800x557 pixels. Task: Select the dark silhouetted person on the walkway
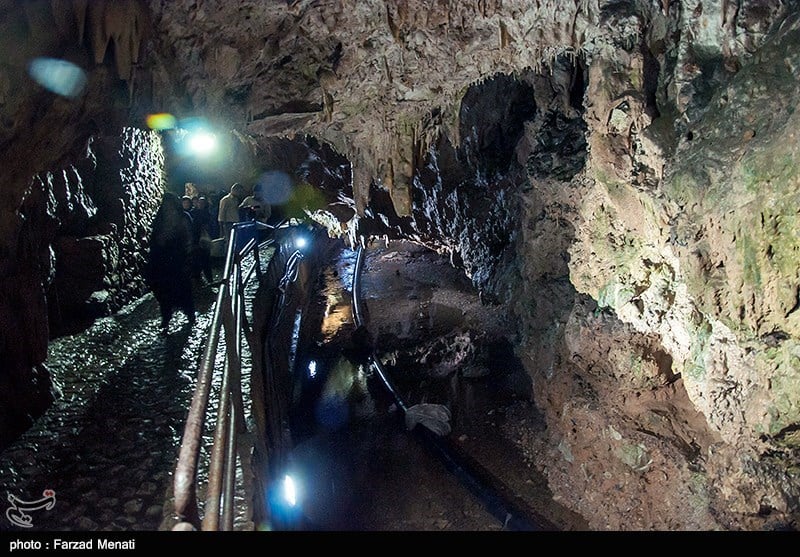click(x=172, y=260)
